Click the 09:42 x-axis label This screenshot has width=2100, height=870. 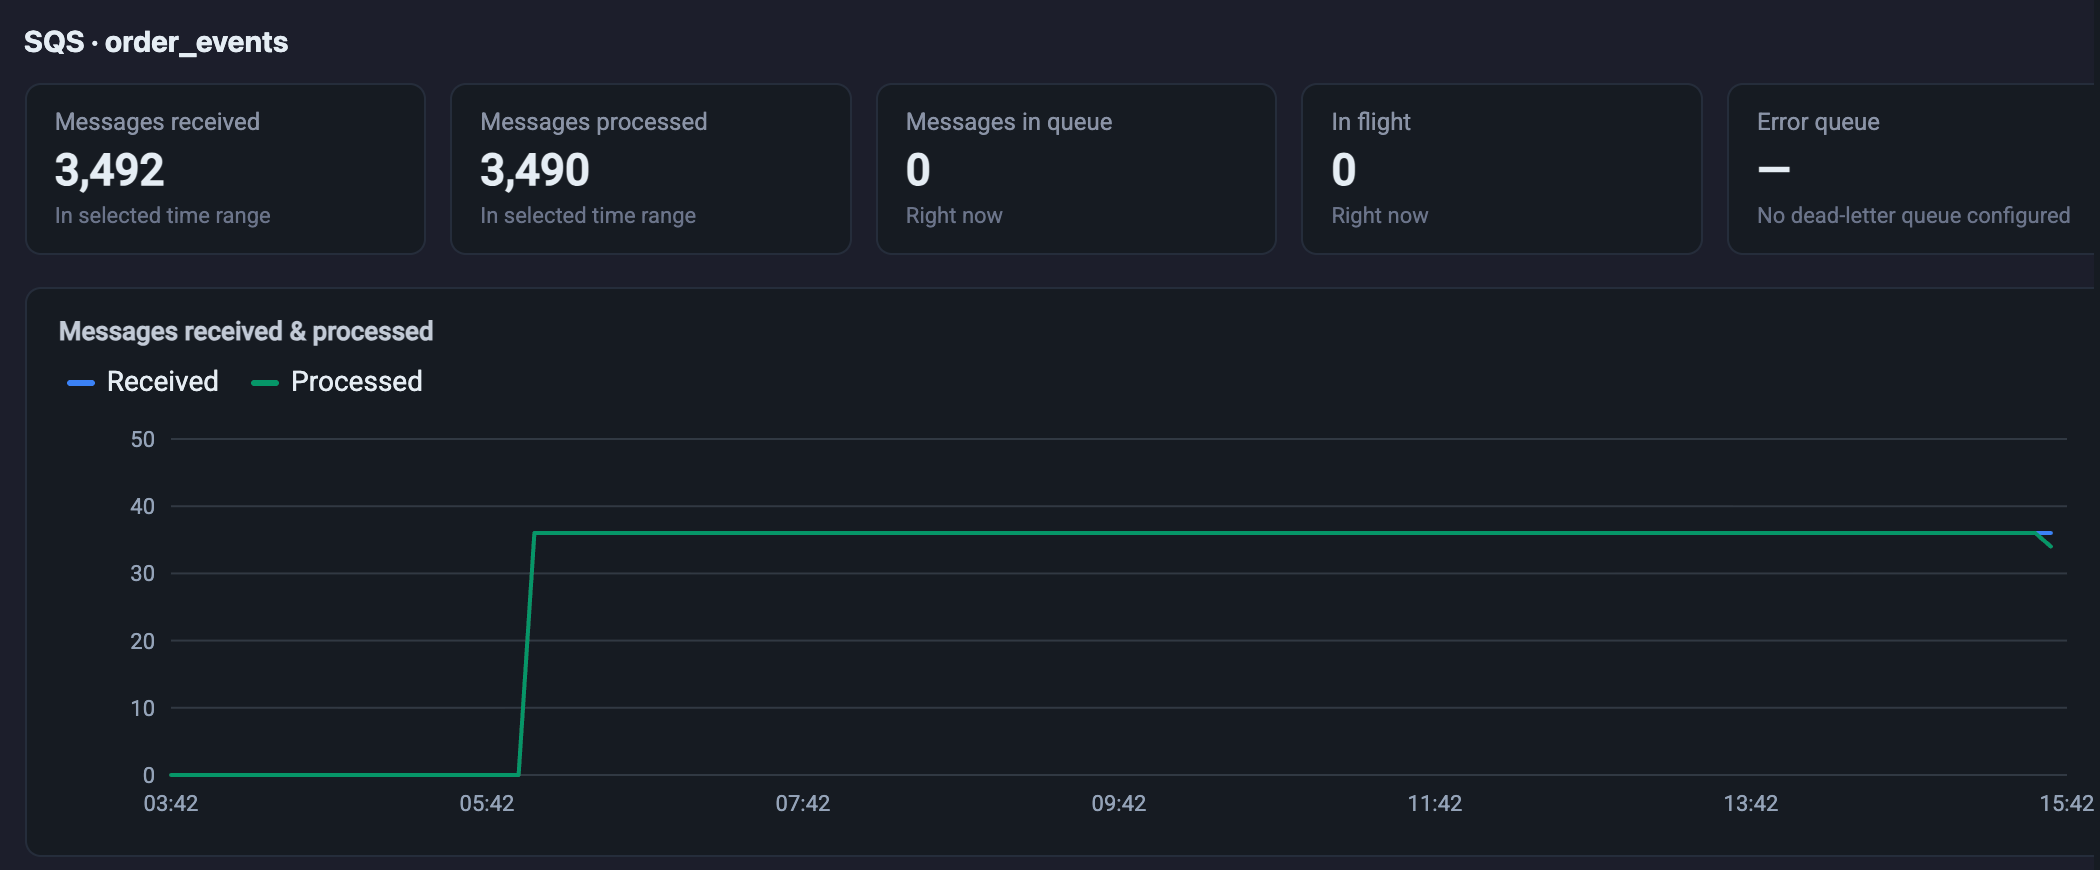[1119, 804]
